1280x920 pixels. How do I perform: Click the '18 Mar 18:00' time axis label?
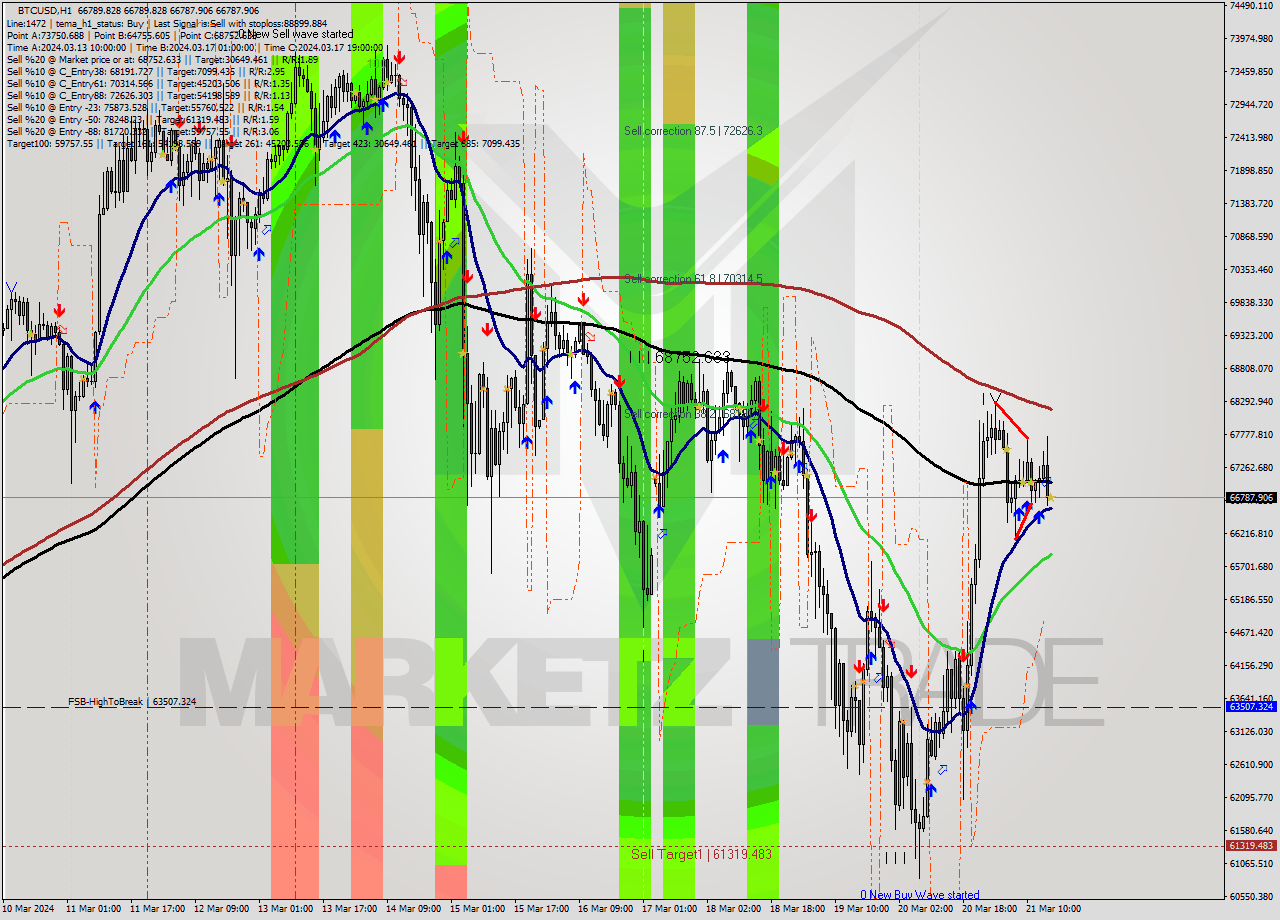point(800,909)
